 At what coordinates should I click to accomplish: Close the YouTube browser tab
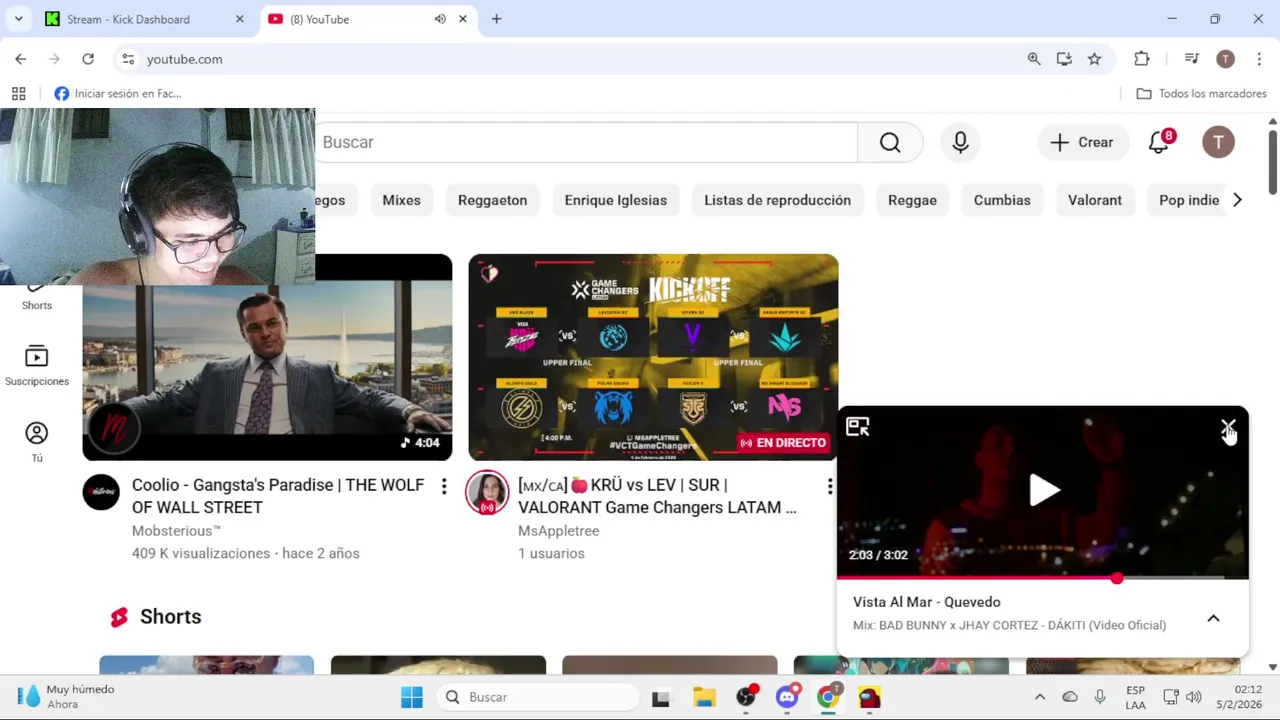tap(462, 19)
